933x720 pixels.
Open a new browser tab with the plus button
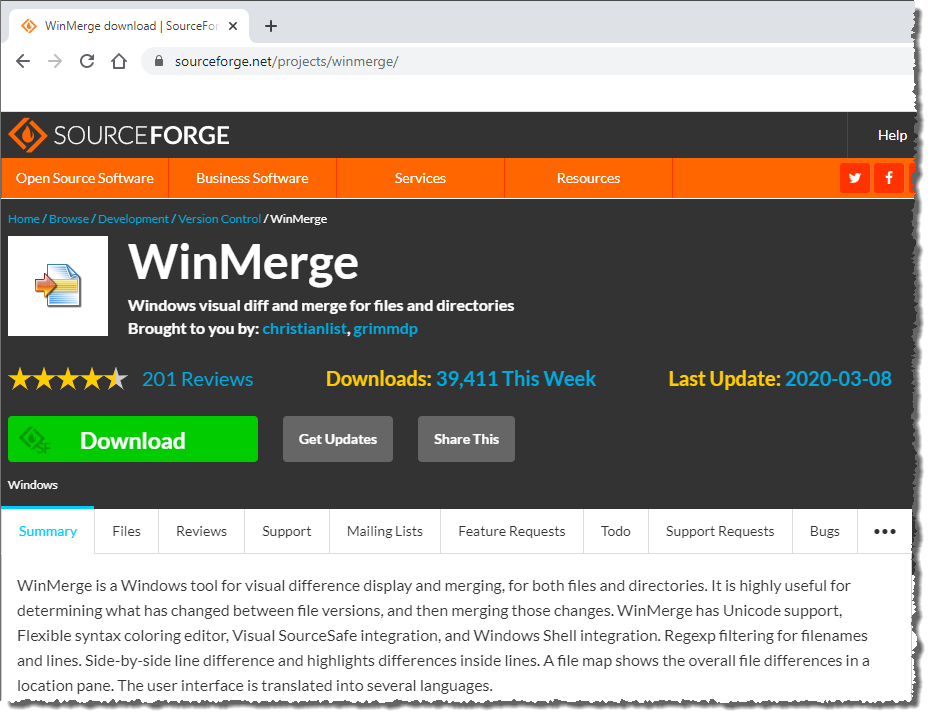point(270,26)
